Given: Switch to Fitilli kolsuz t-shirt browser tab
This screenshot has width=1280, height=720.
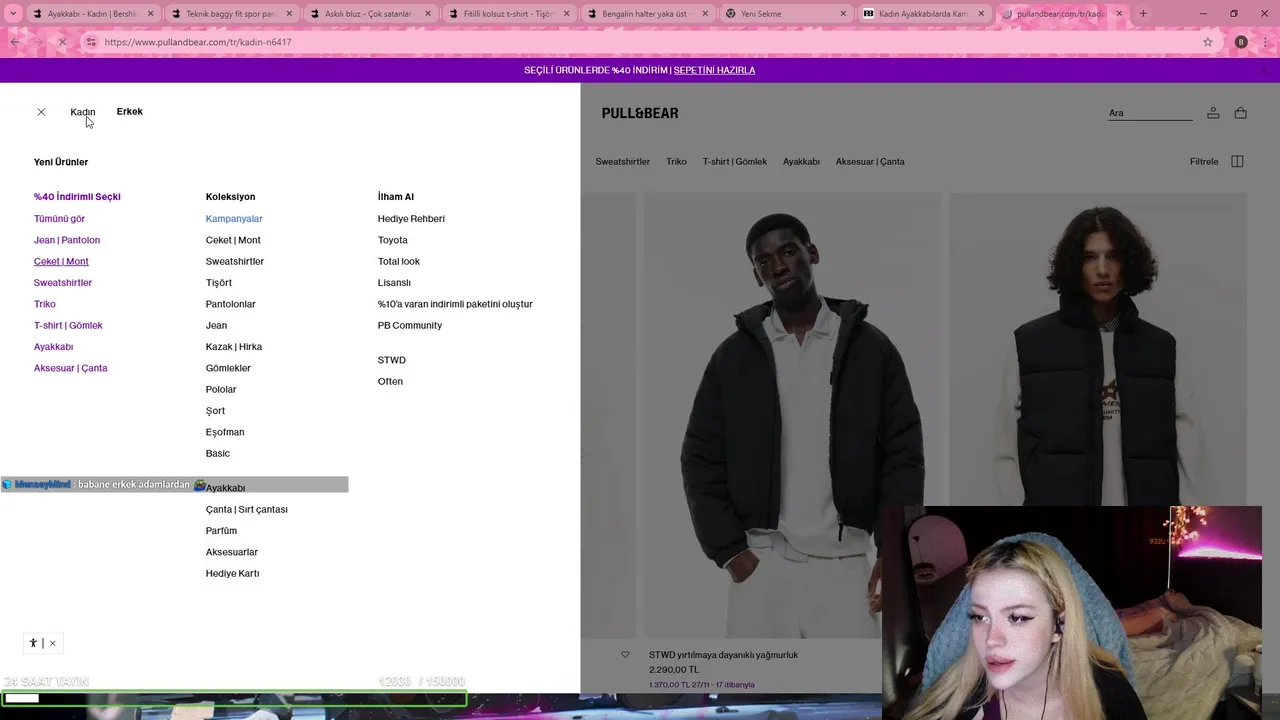Looking at the screenshot, I should click(507, 14).
